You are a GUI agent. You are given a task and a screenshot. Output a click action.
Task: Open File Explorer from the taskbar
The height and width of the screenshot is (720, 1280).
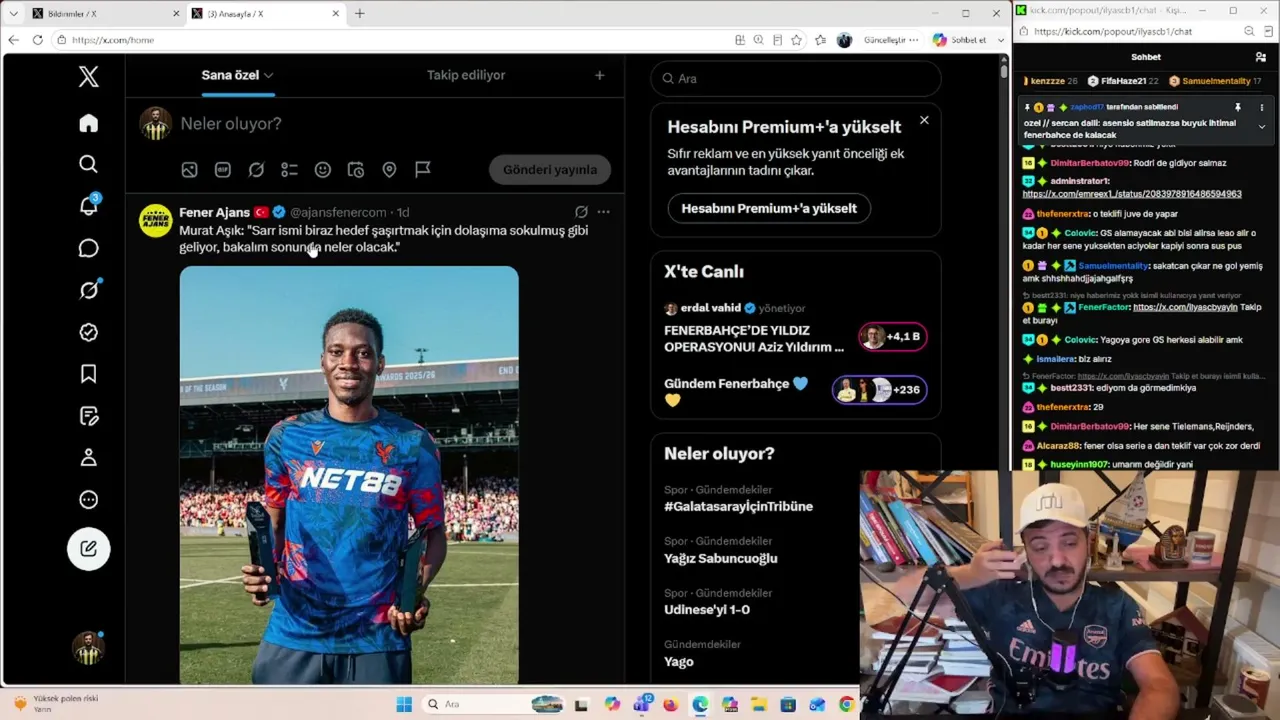tap(759, 705)
